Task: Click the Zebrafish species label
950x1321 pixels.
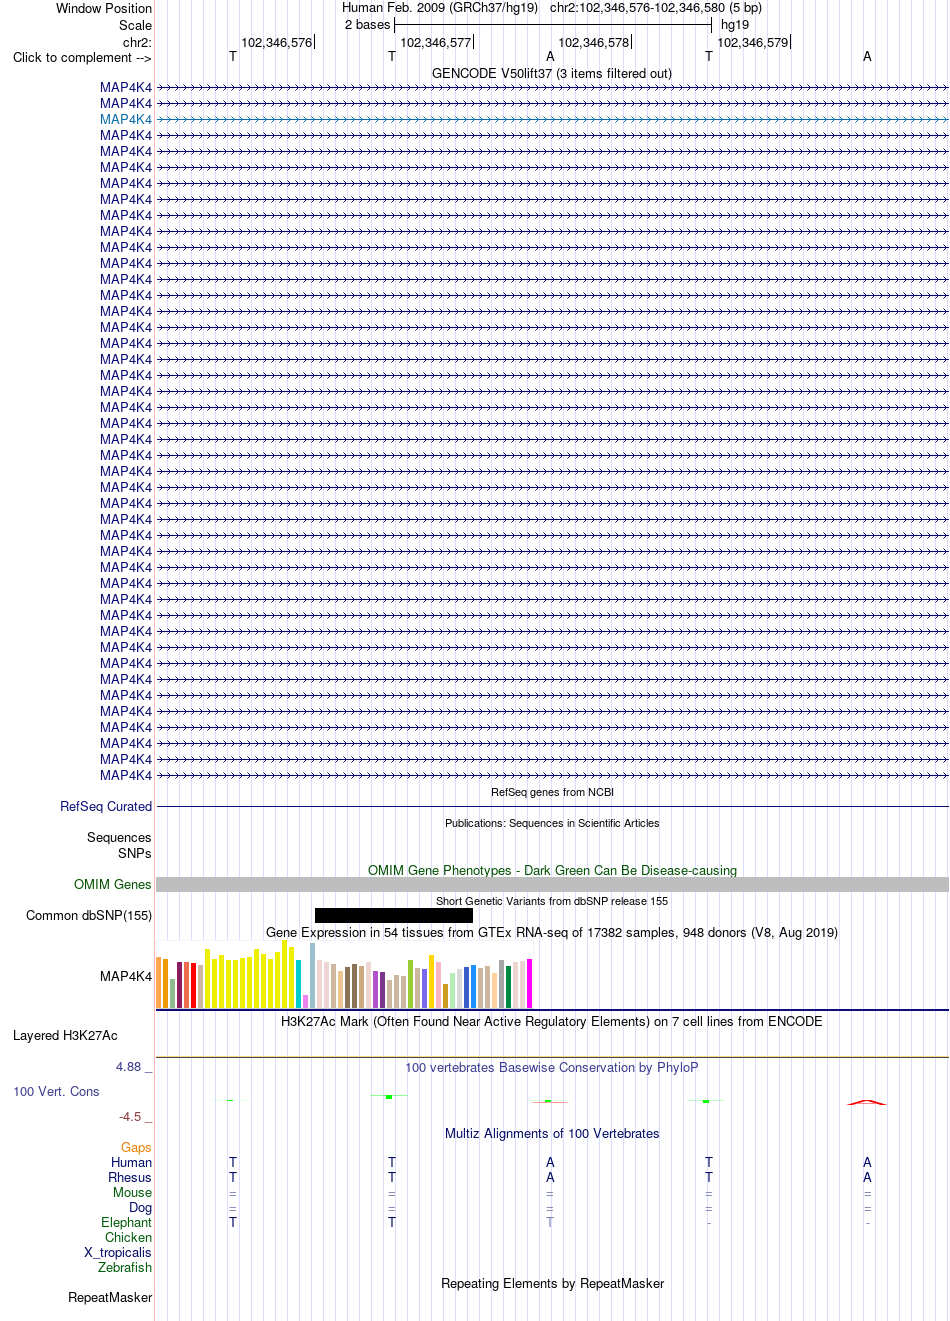Action: click(125, 1267)
